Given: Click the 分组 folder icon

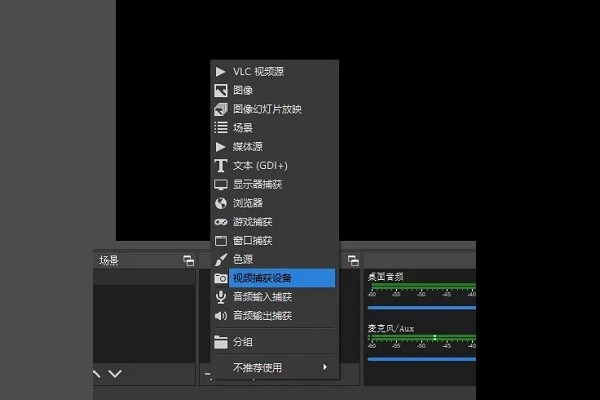Looking at the screenshot, I should coord(221,342).
